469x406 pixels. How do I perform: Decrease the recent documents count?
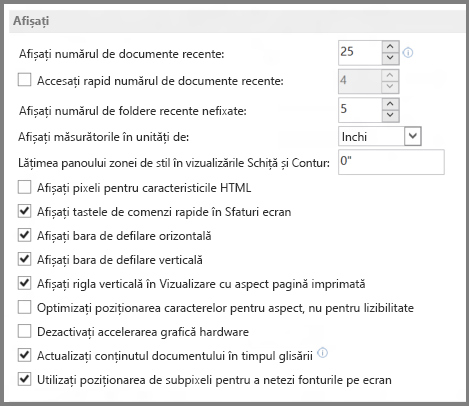tap(390, 58)
